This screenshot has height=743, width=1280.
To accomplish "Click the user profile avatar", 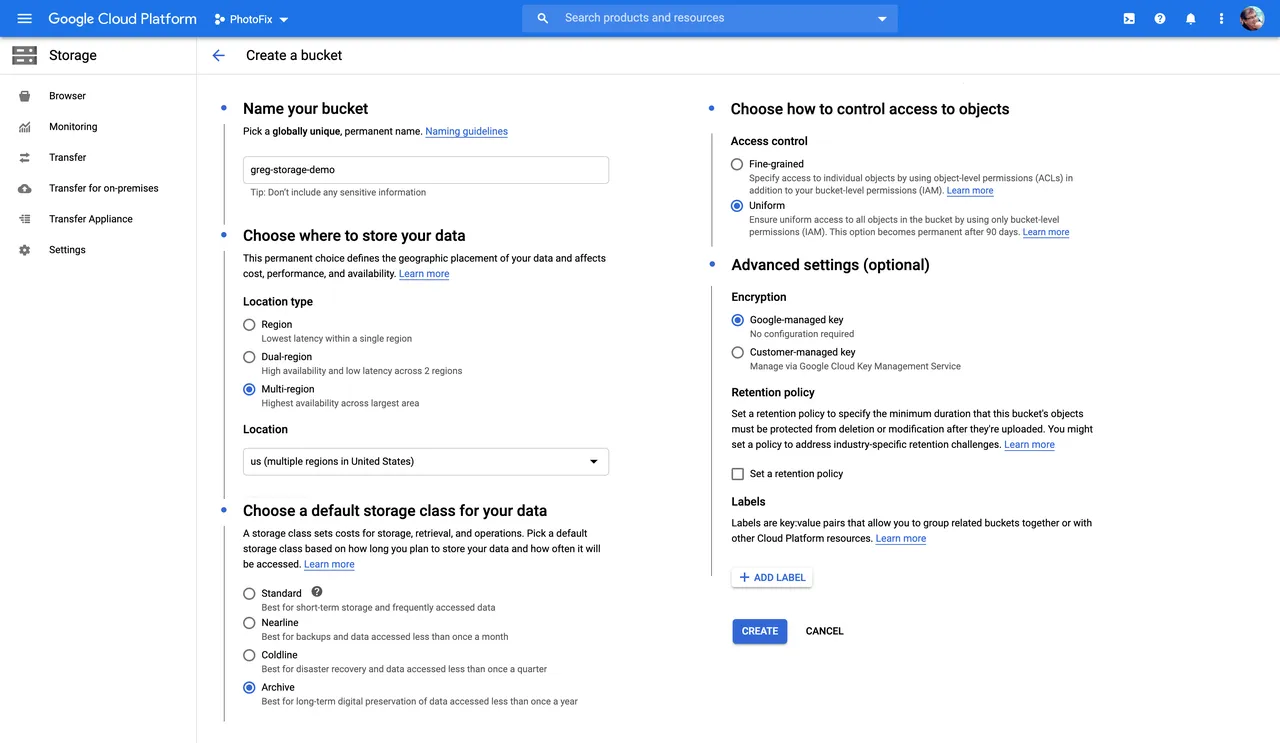I will coord(1252,18).
